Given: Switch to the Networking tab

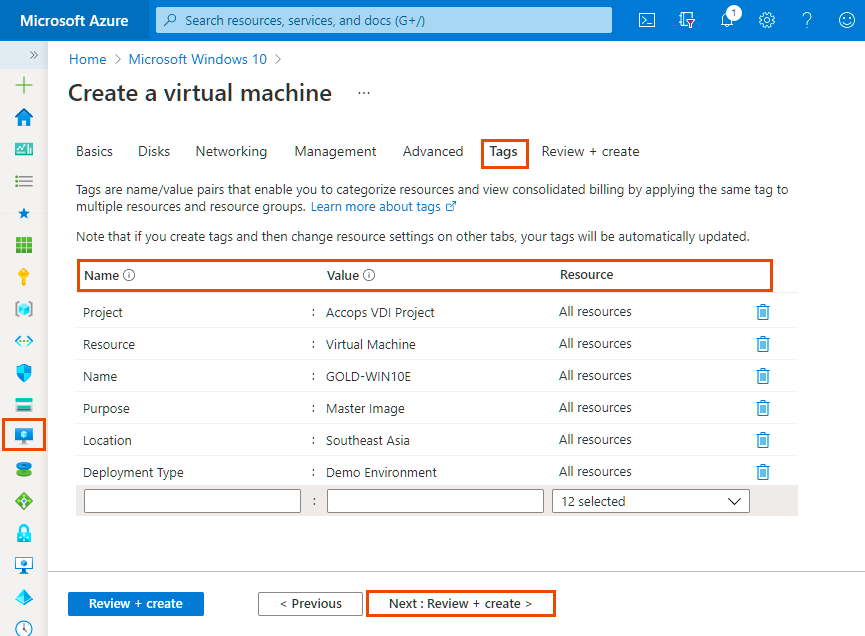Looking at the screenshot, I should point(231,152).
